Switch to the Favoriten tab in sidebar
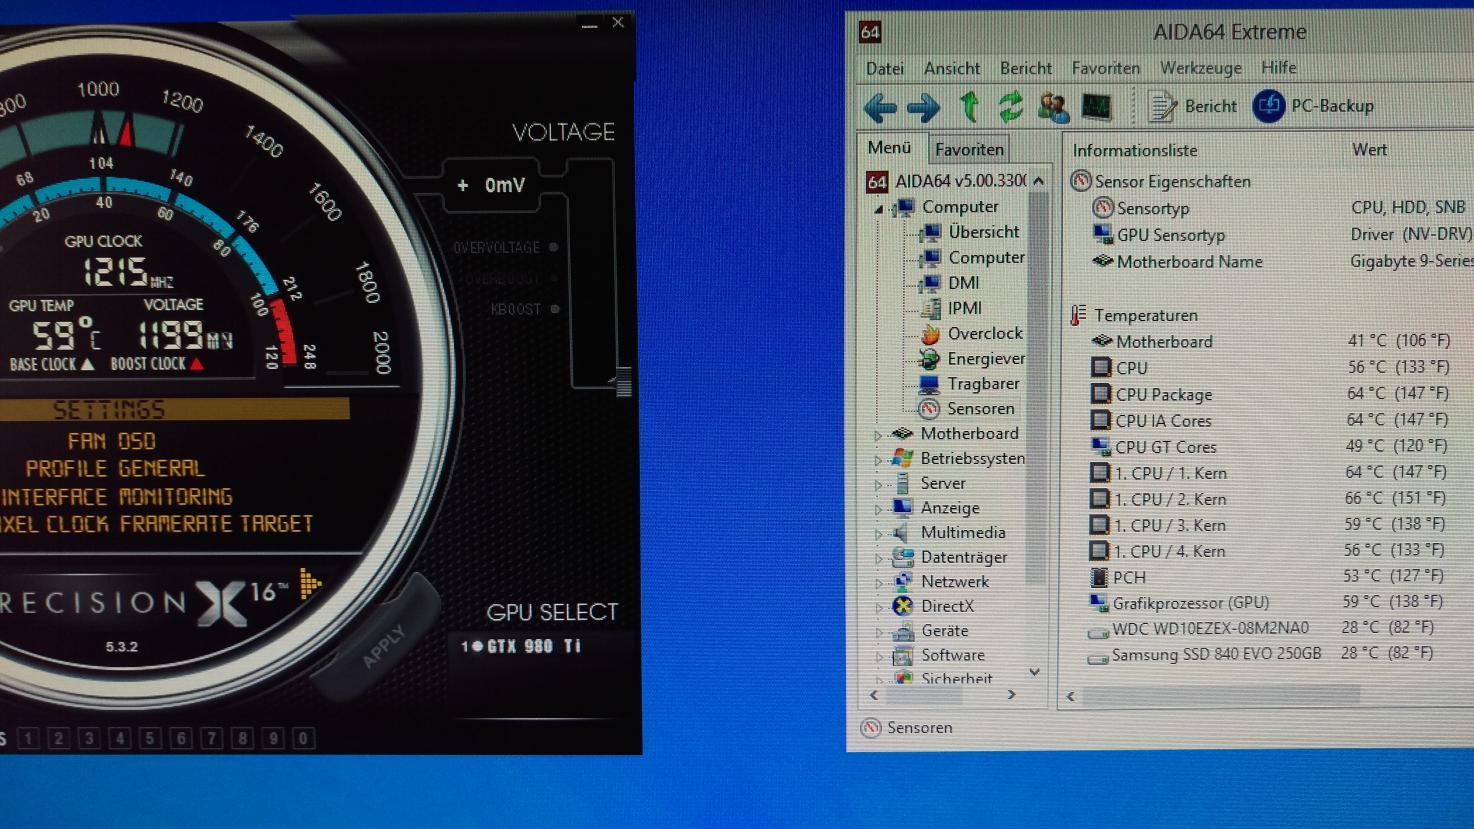The image size is (1474, 829). click(x=969, y=149)
